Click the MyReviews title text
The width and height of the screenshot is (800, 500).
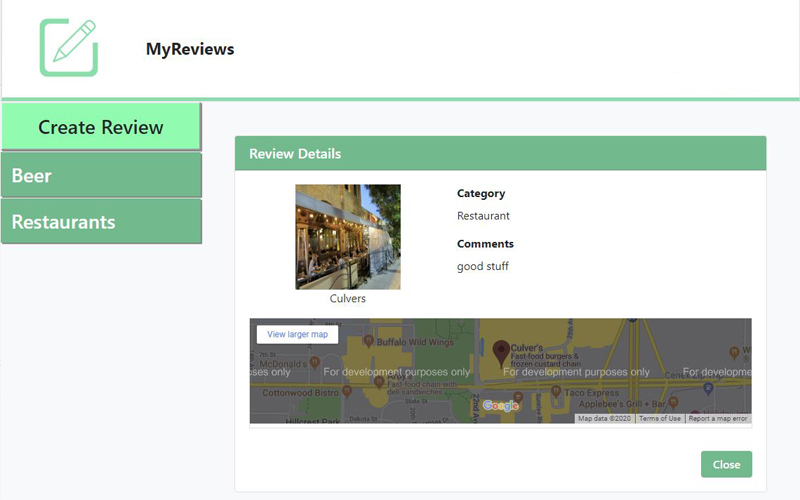(x=190, y=49)
